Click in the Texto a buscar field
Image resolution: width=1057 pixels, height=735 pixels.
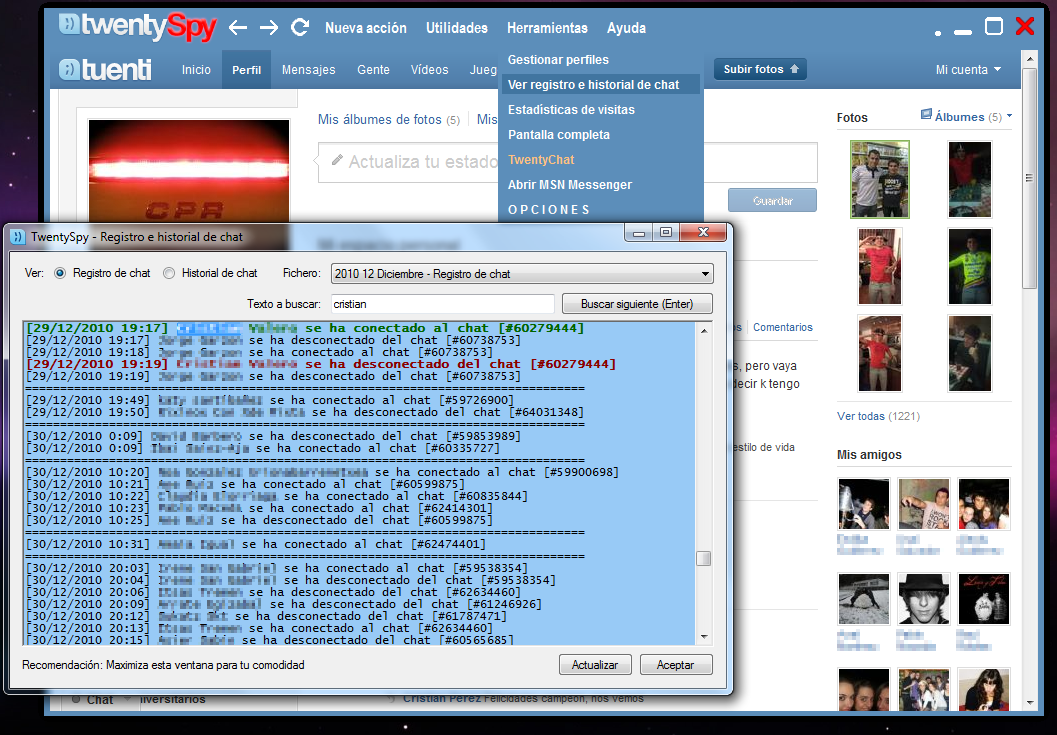442,304
